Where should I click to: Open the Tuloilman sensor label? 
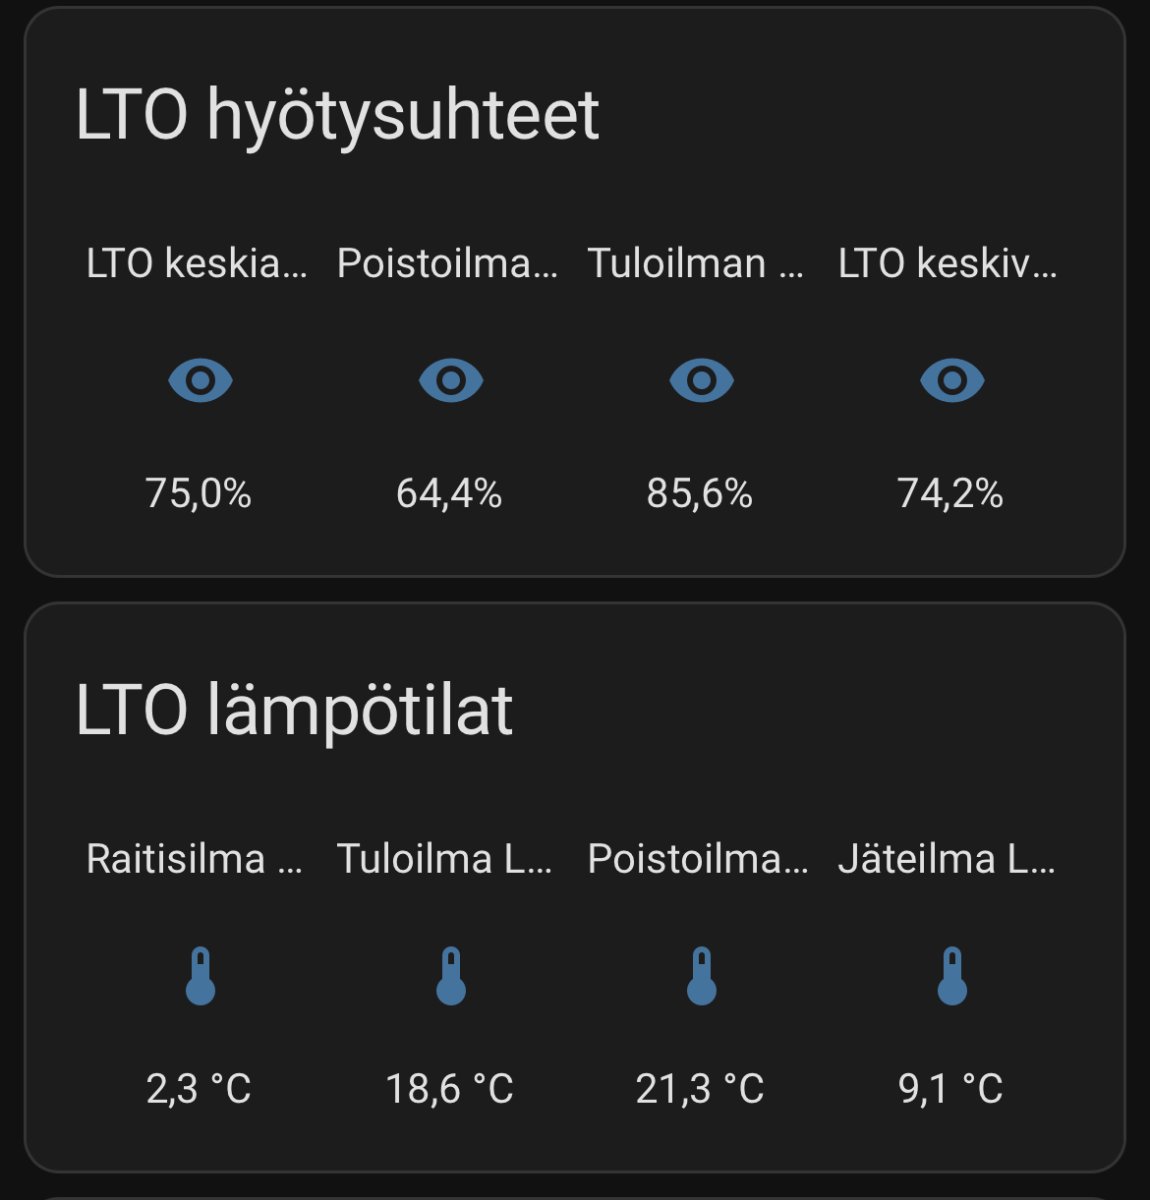(695, 264)
